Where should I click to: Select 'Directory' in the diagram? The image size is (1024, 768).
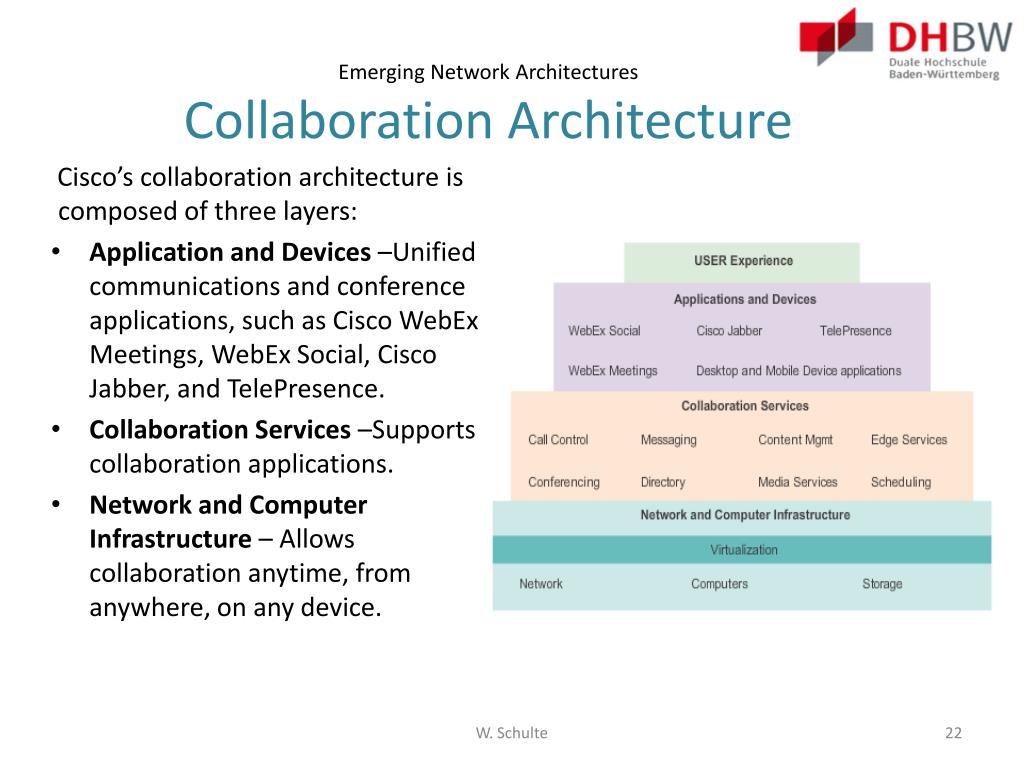[663, 482]
